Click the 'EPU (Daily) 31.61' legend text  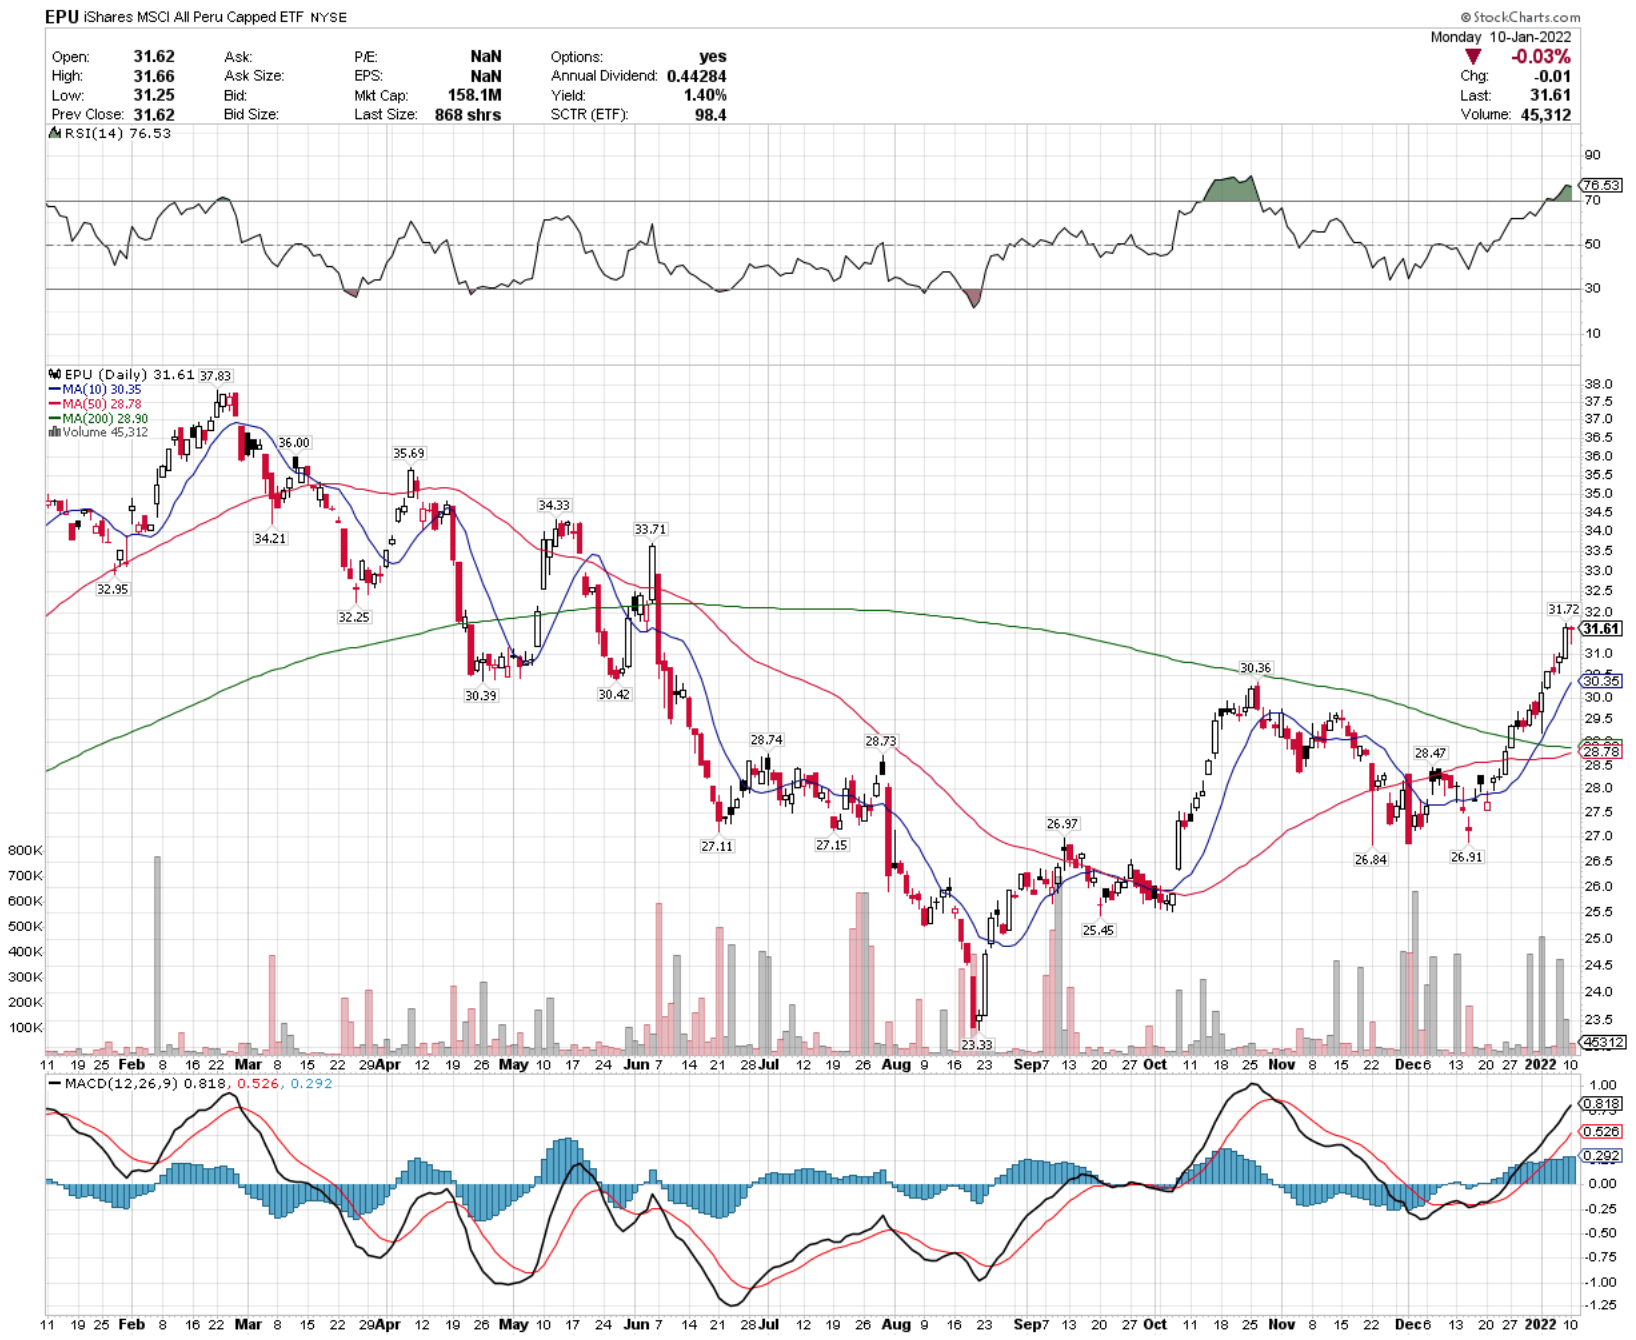130,375
